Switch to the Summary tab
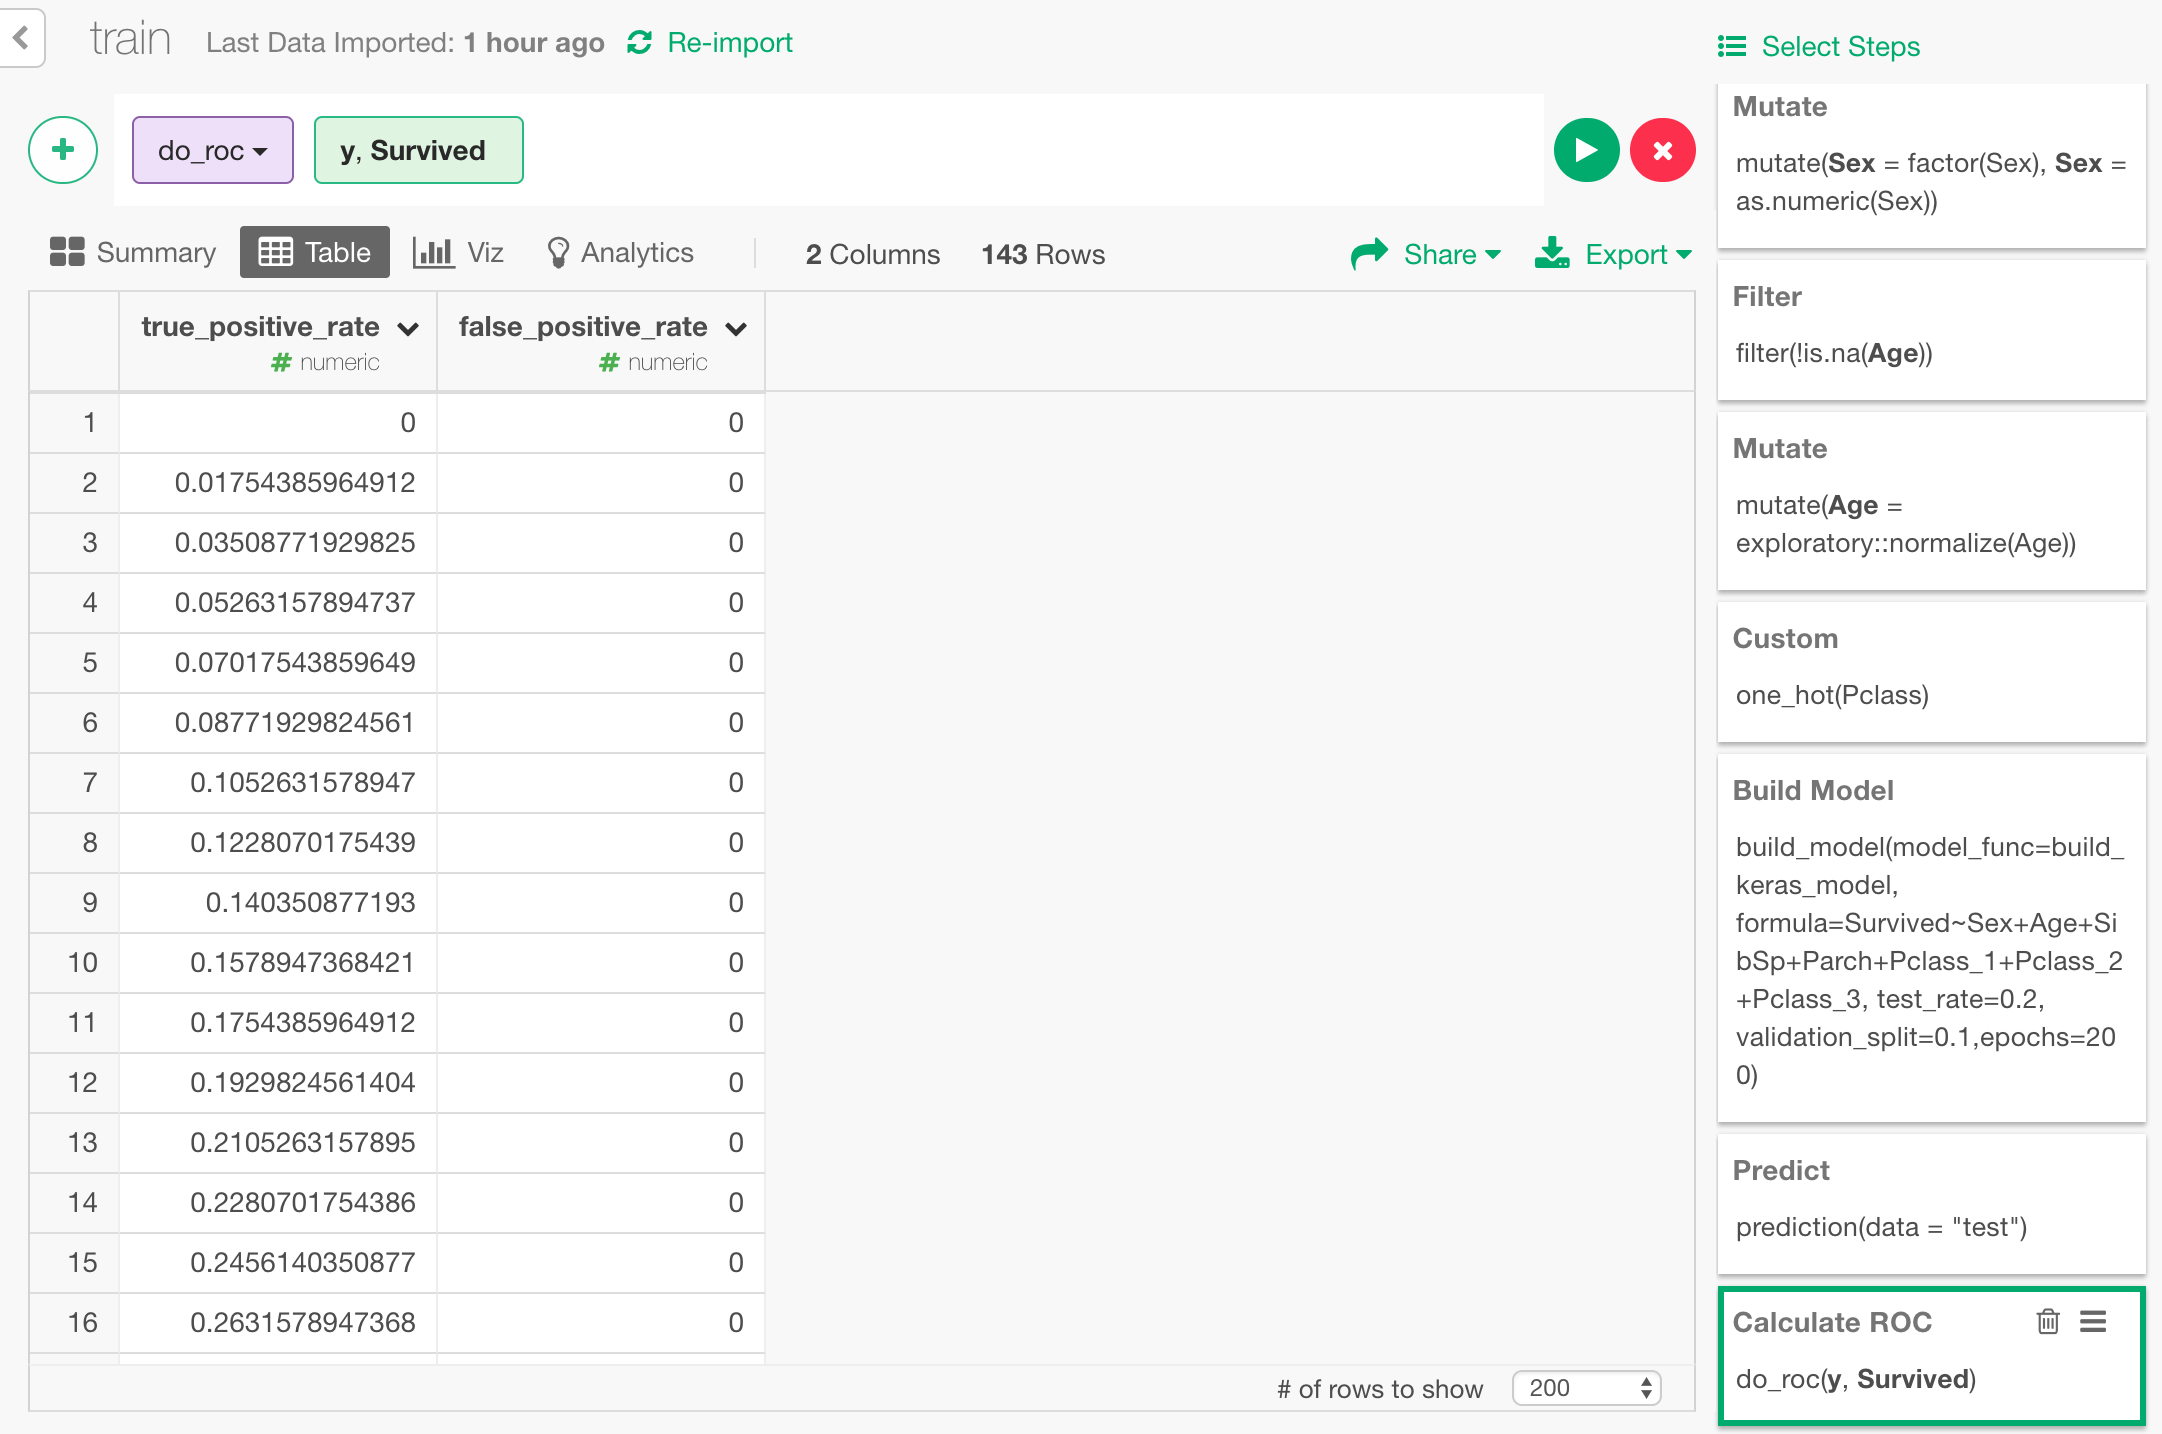Image resolution: width=2162 pixels, height=1434 pixels. (132, 252)
